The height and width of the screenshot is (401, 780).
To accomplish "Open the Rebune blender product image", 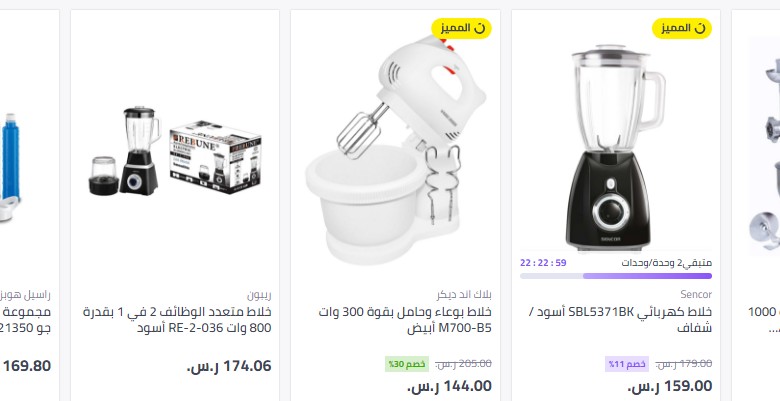I will [x=175, y=151].
